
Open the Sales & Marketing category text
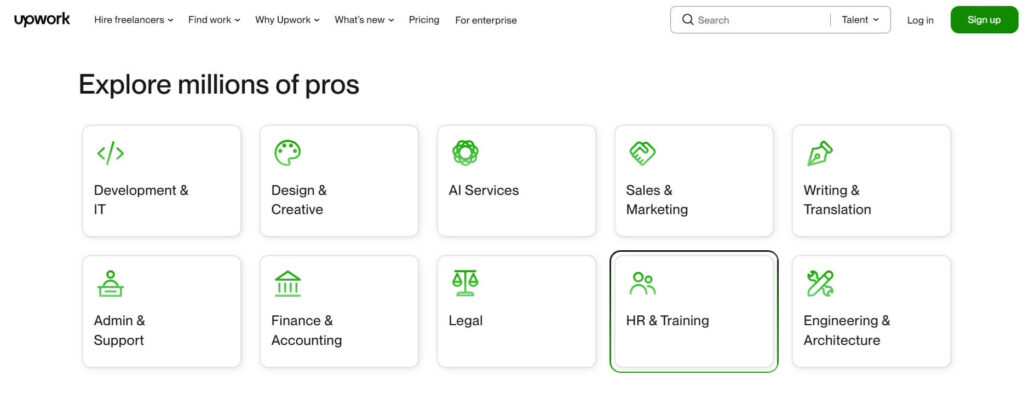point(657,200)
